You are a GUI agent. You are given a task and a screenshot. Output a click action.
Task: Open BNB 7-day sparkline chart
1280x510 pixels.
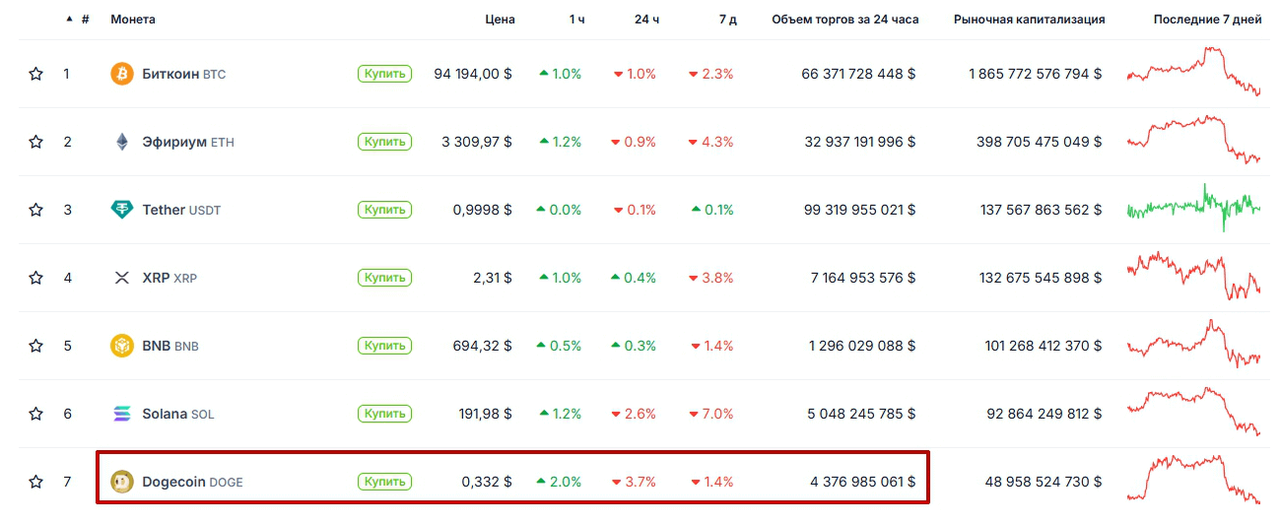(1194, 344)
